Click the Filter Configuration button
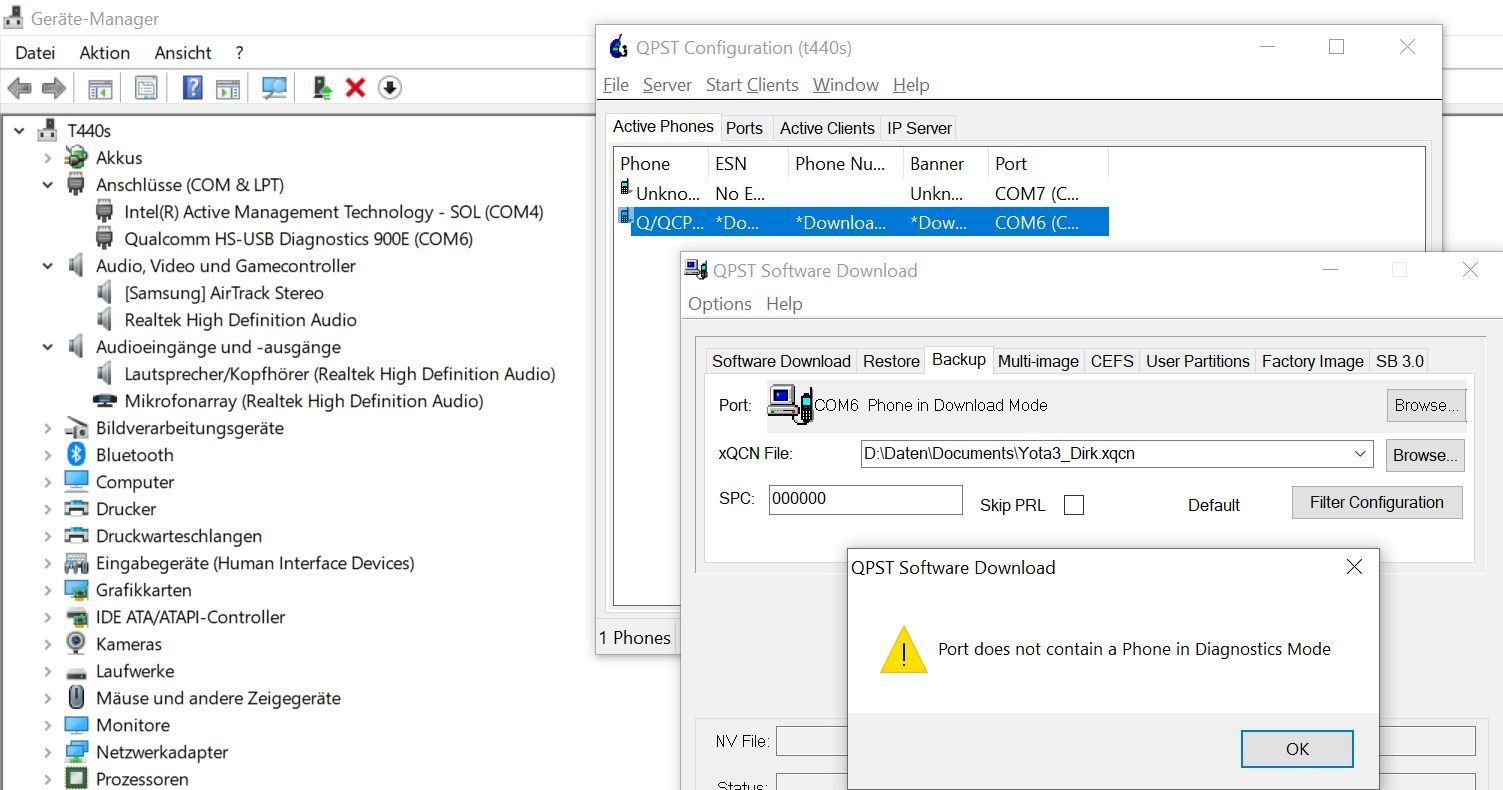The image size is (1503, 790). point(1377,502)
